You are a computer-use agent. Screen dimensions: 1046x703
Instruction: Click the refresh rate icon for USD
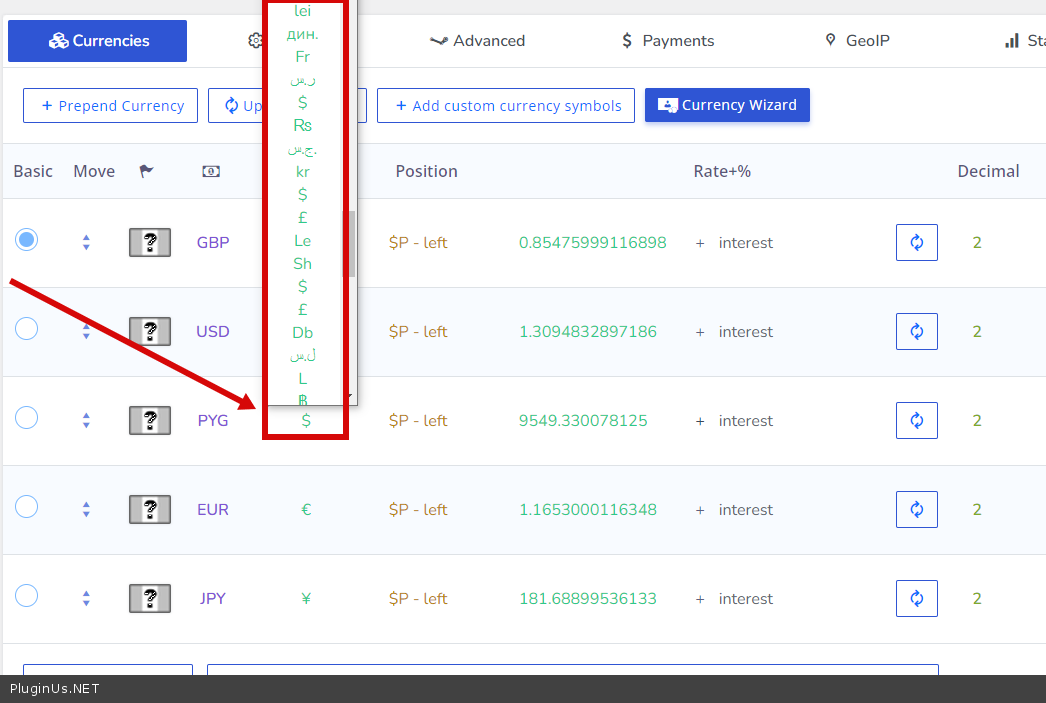click(x=916, y=331)
